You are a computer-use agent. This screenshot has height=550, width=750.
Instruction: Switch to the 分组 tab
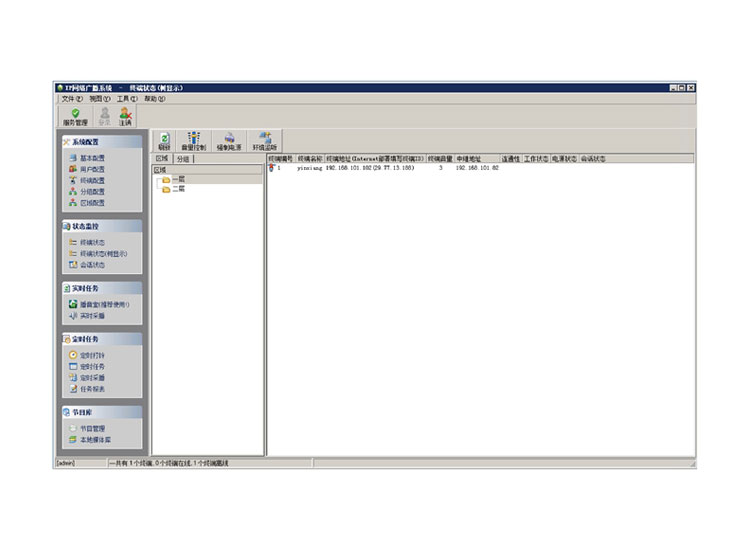click(183, 159)
